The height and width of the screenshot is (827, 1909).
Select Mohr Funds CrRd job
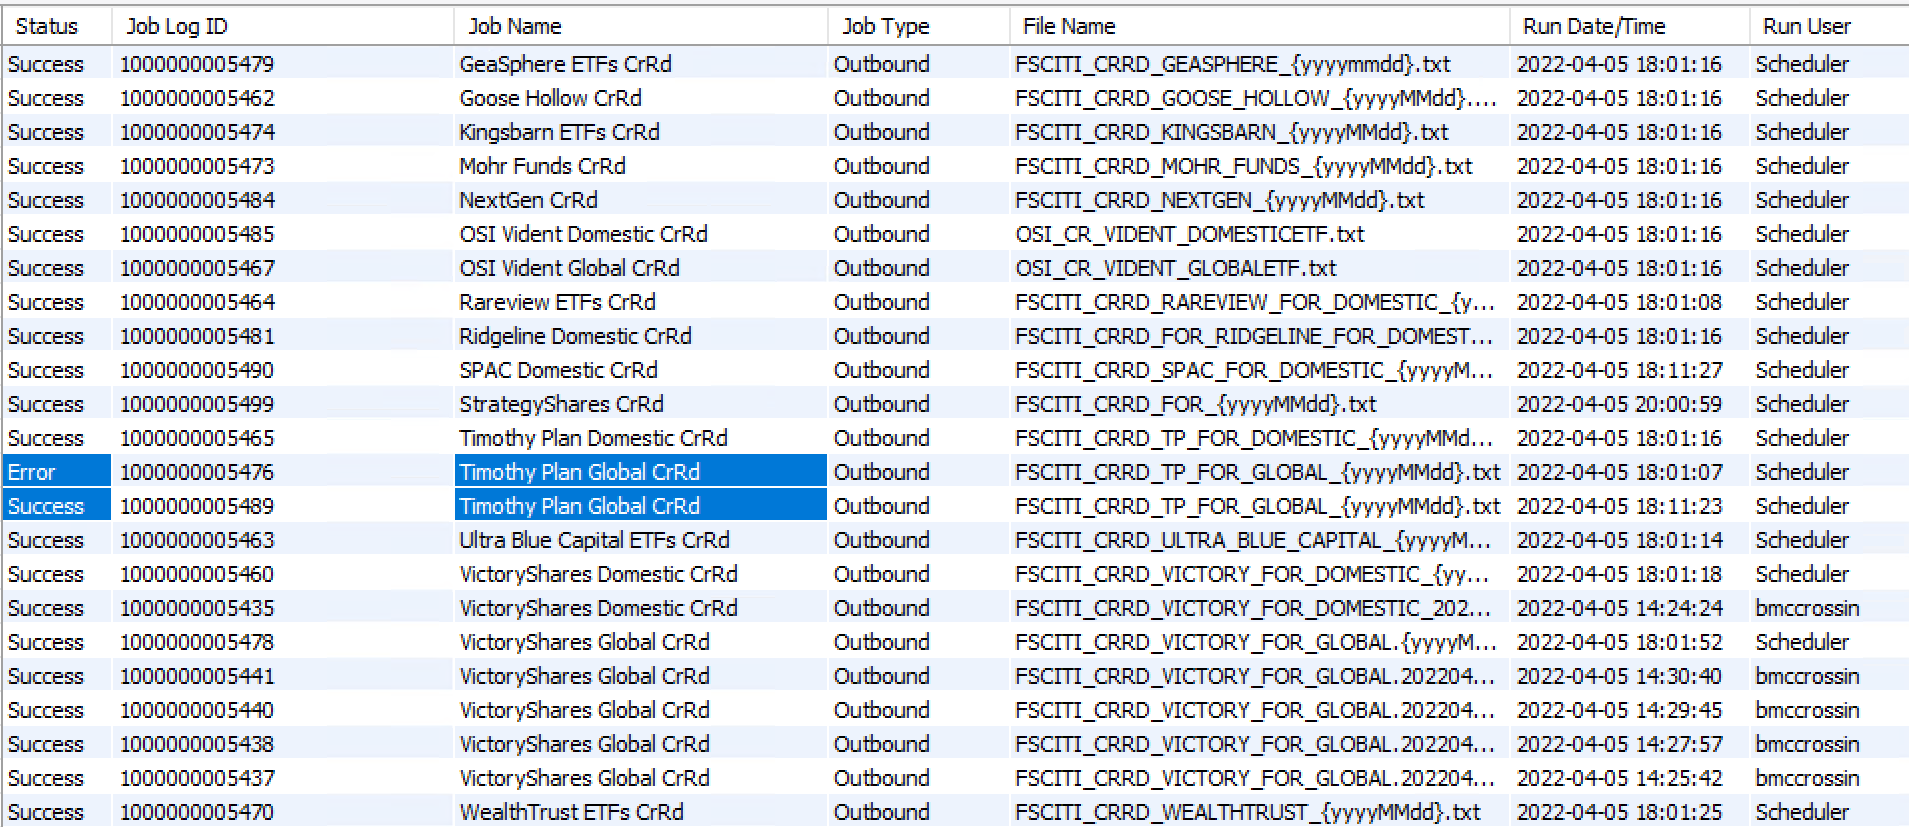pos(542,166)
